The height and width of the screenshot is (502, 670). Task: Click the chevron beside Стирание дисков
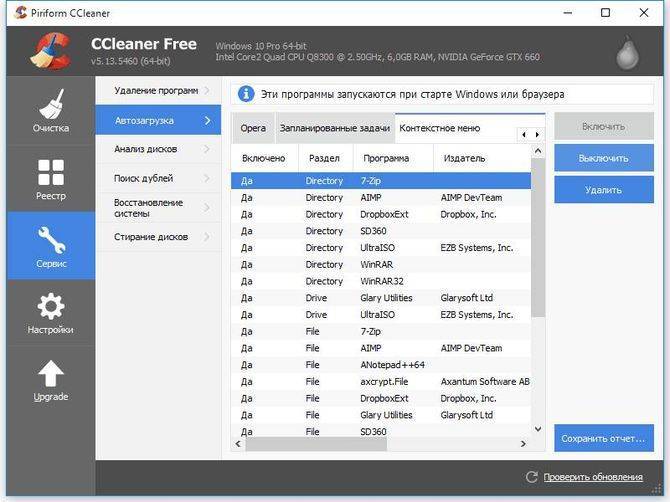pos(207,237)
